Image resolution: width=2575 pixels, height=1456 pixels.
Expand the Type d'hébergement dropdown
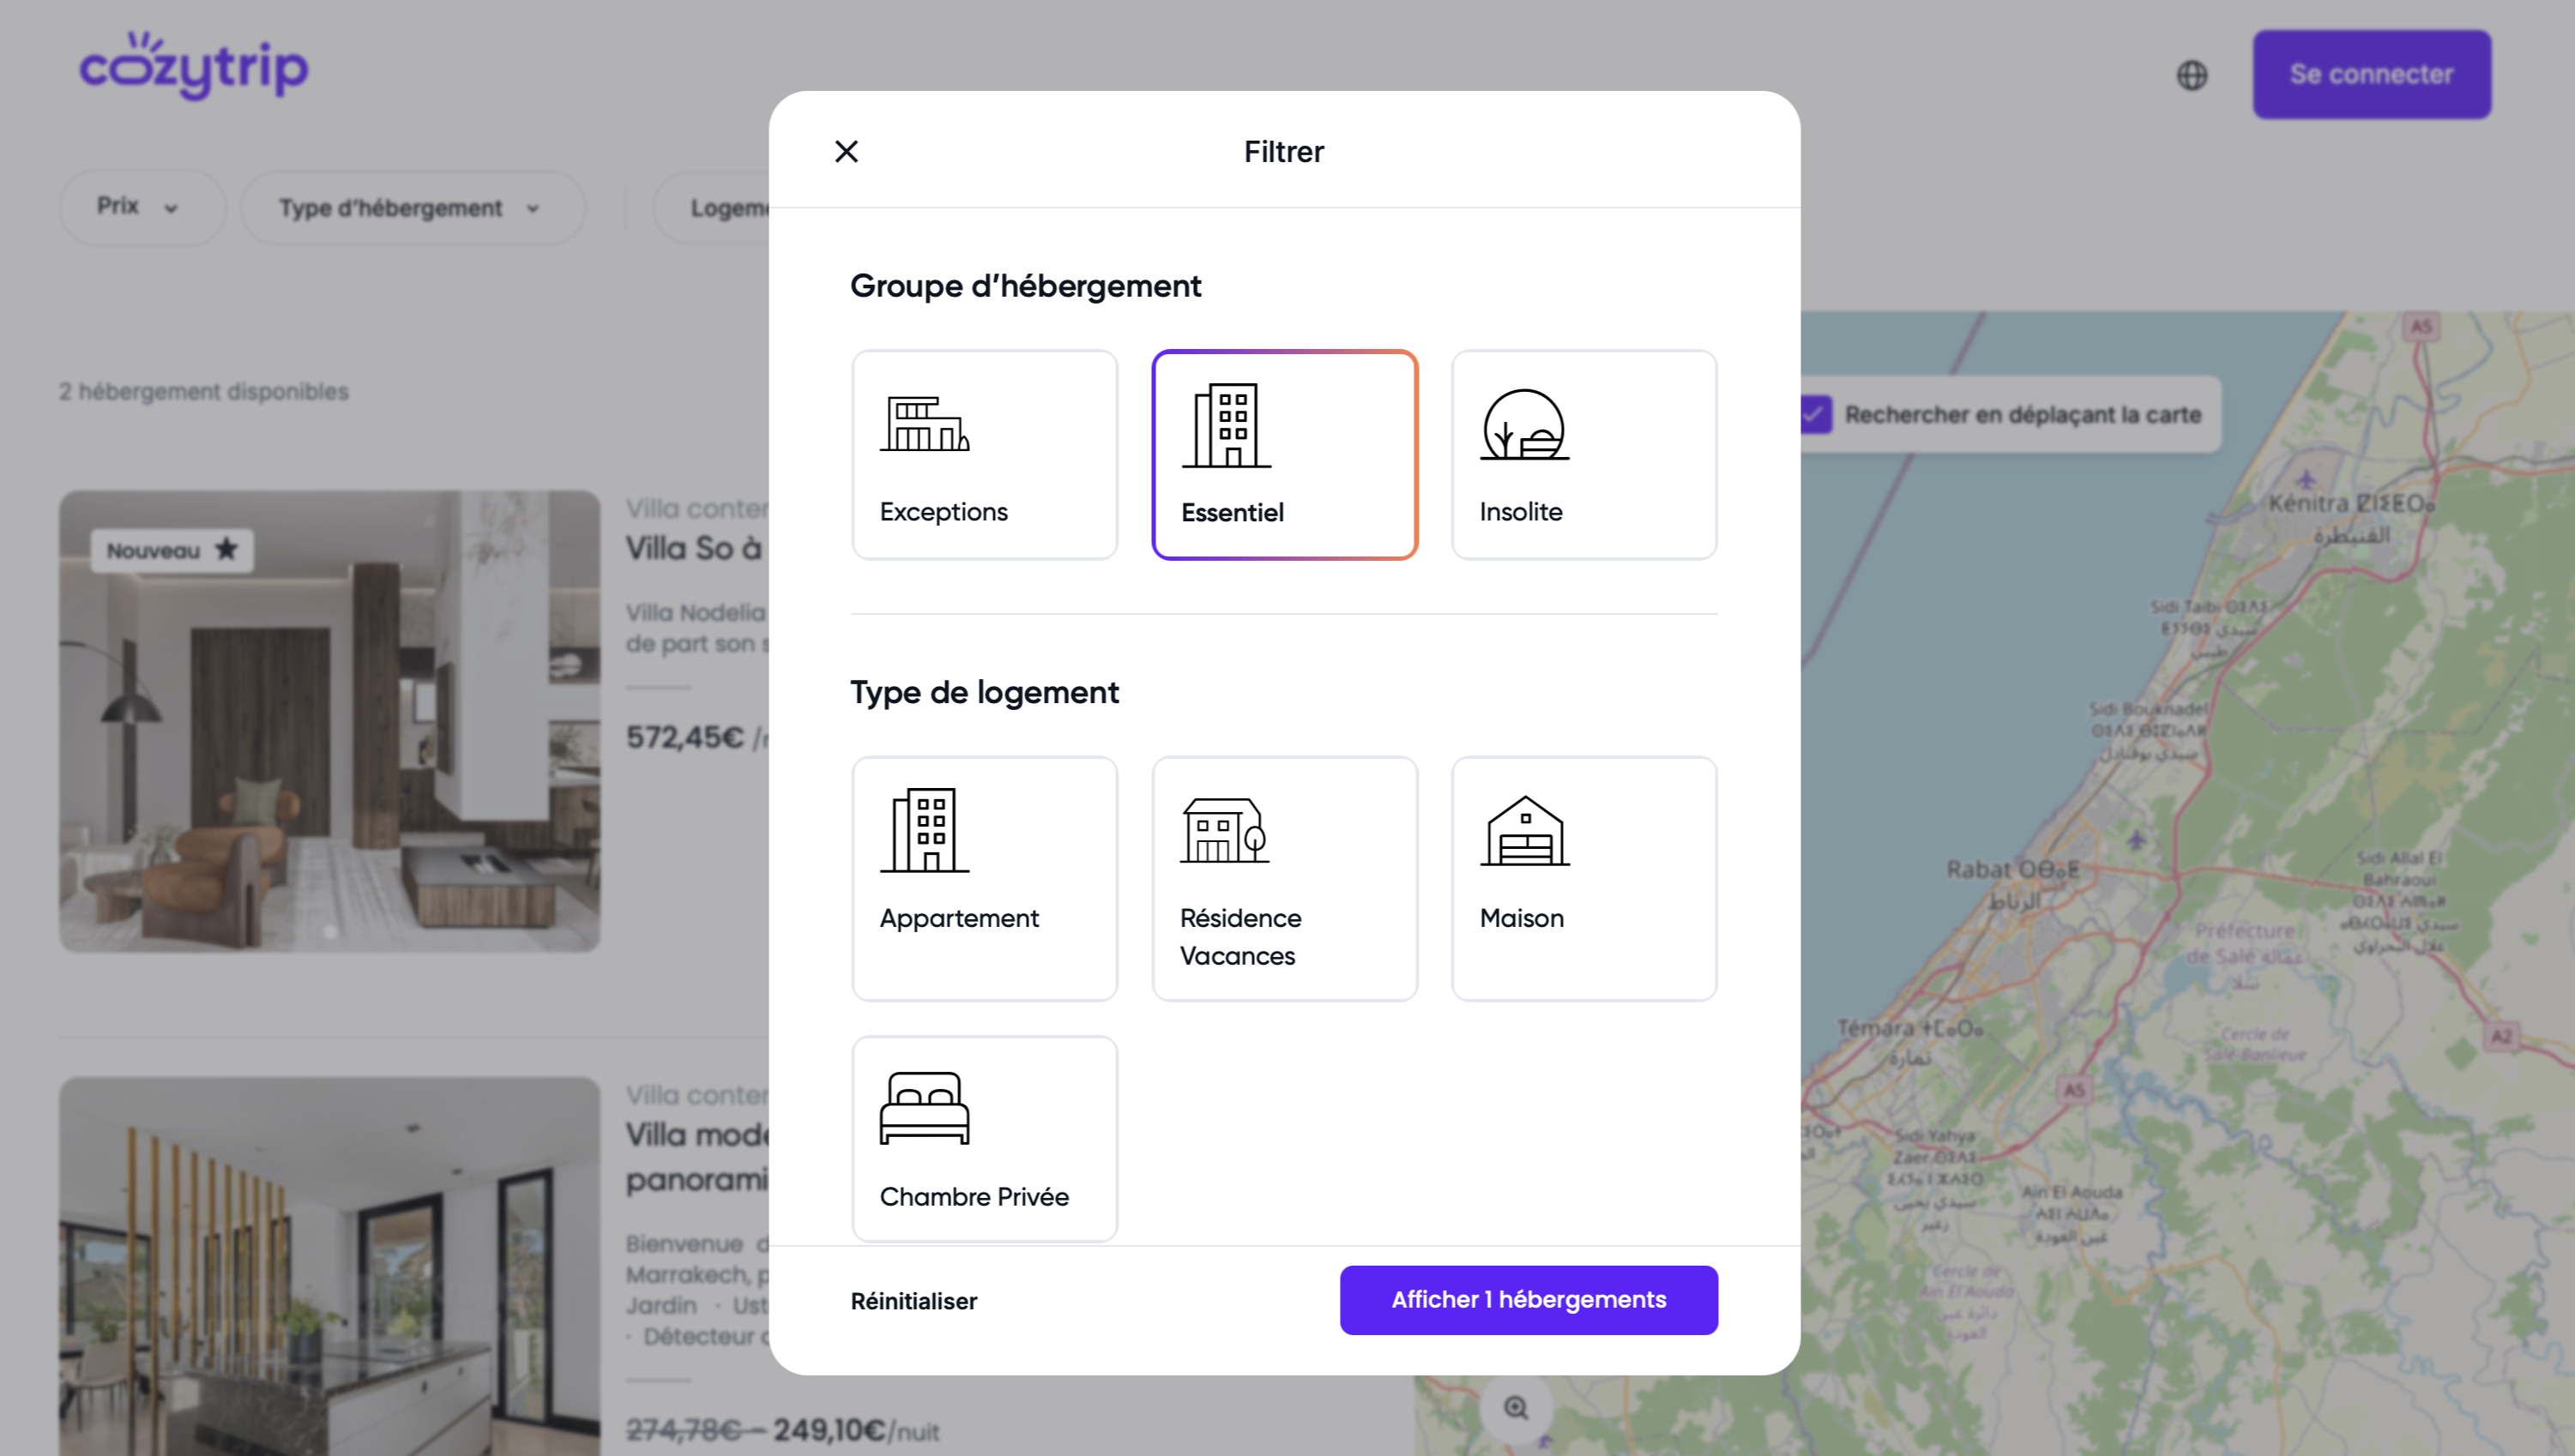click(412, 207)
